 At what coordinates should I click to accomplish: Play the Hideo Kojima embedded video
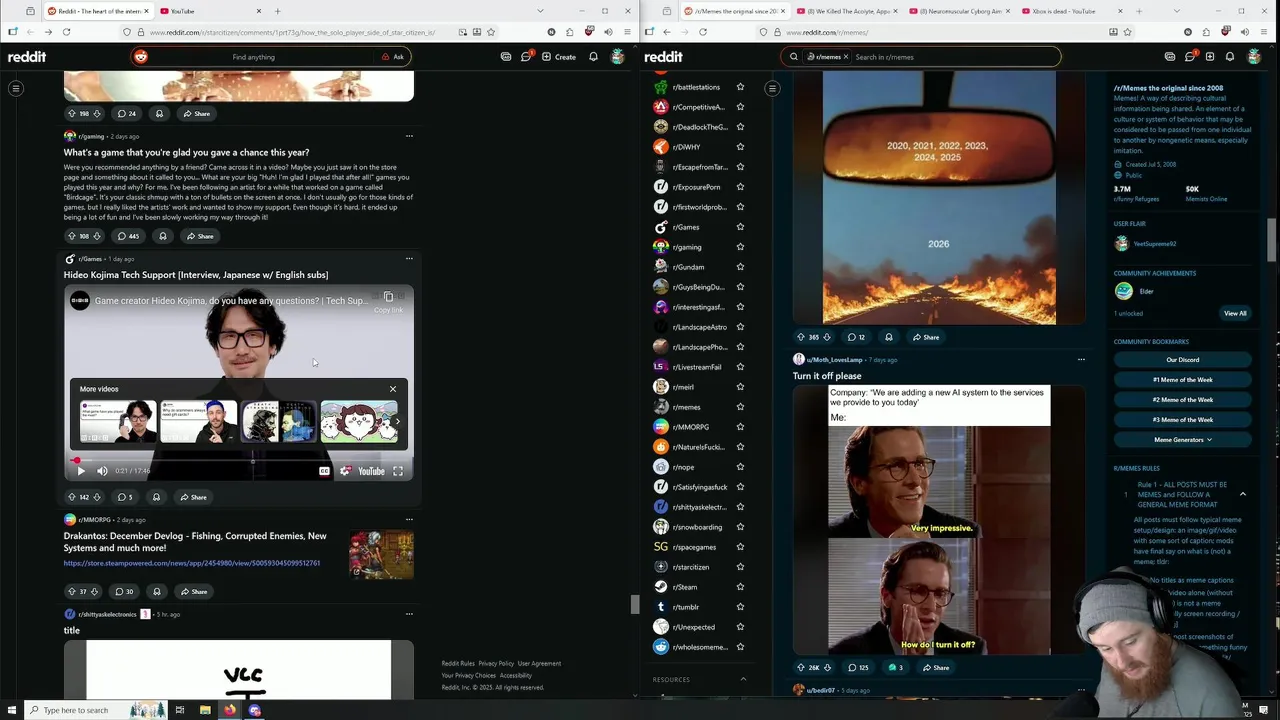[x=81, y=471]
